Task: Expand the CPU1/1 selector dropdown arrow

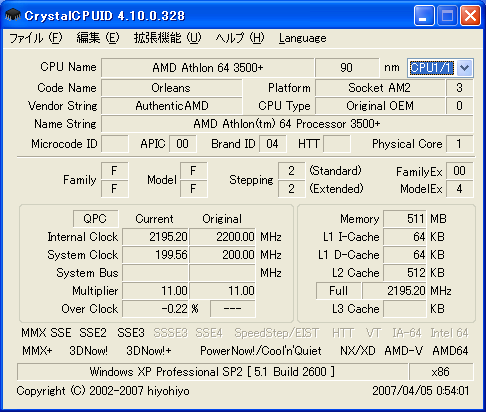Action: click(x=465, y=68)
